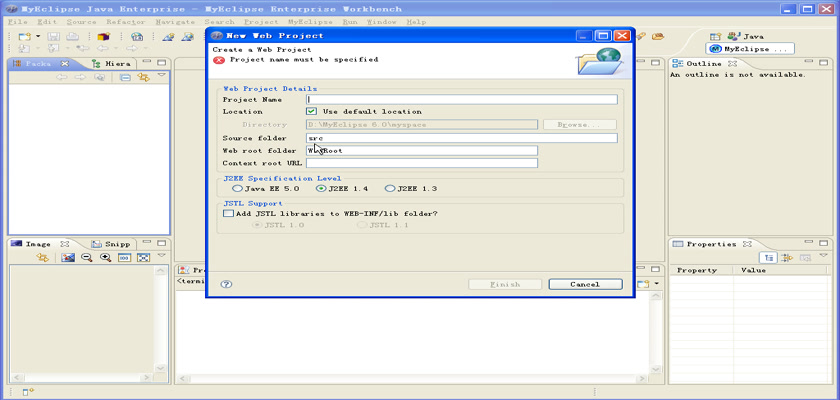Click the New wizard toolbar icon
840x400 pixels.
point(25,36)
